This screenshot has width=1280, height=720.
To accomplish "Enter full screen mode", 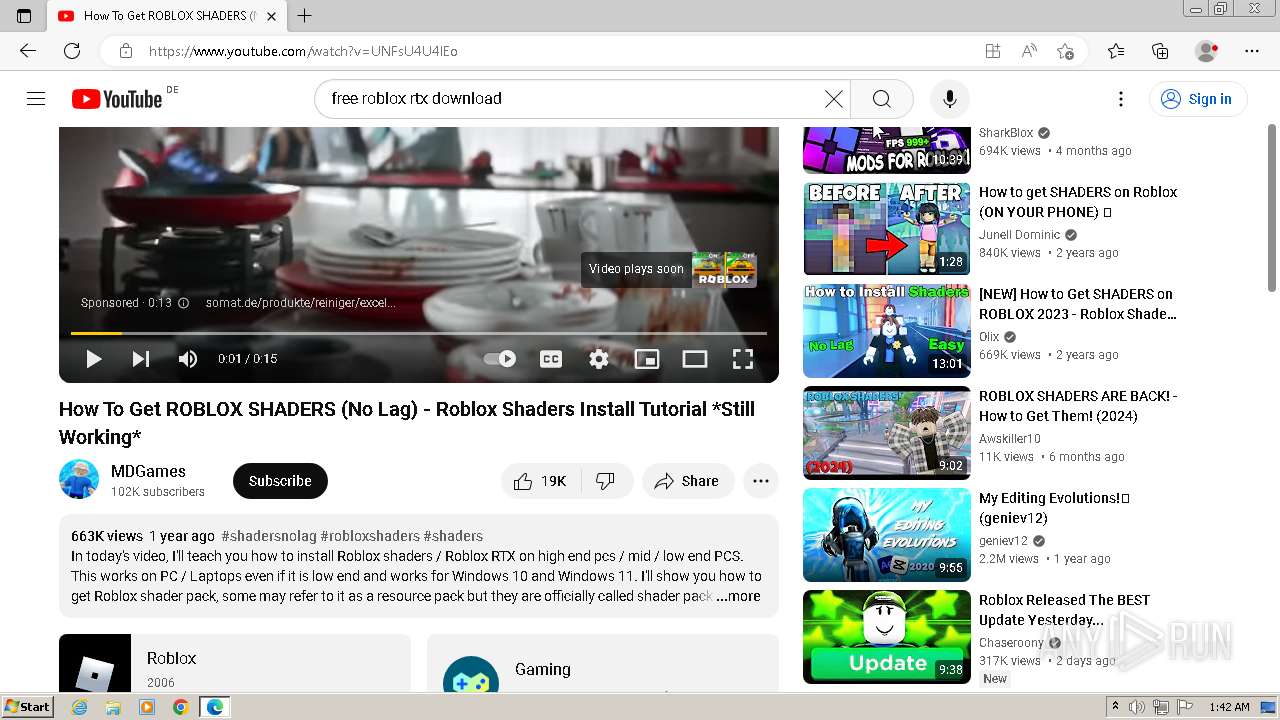I will click(743, 359).
